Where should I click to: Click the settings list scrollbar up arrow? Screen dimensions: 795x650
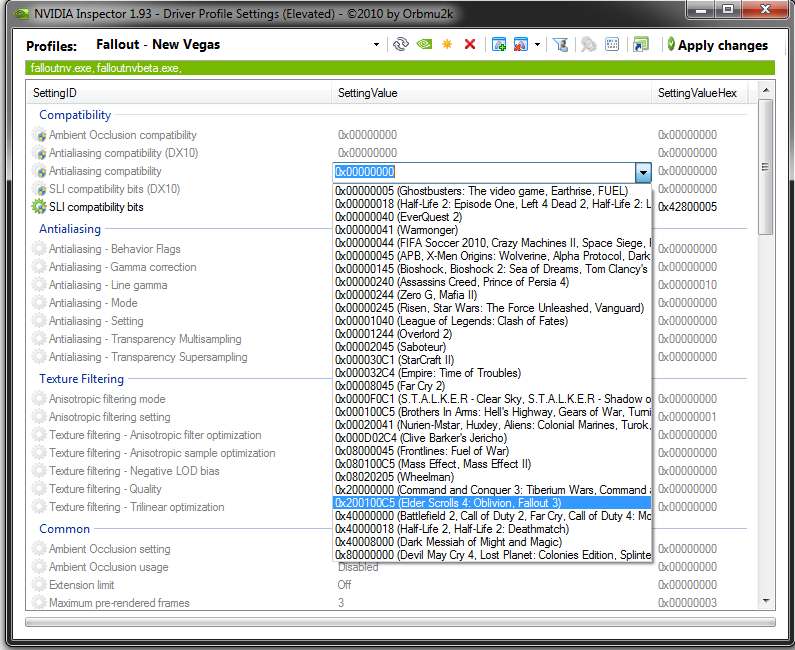click(x=766, y=90)
